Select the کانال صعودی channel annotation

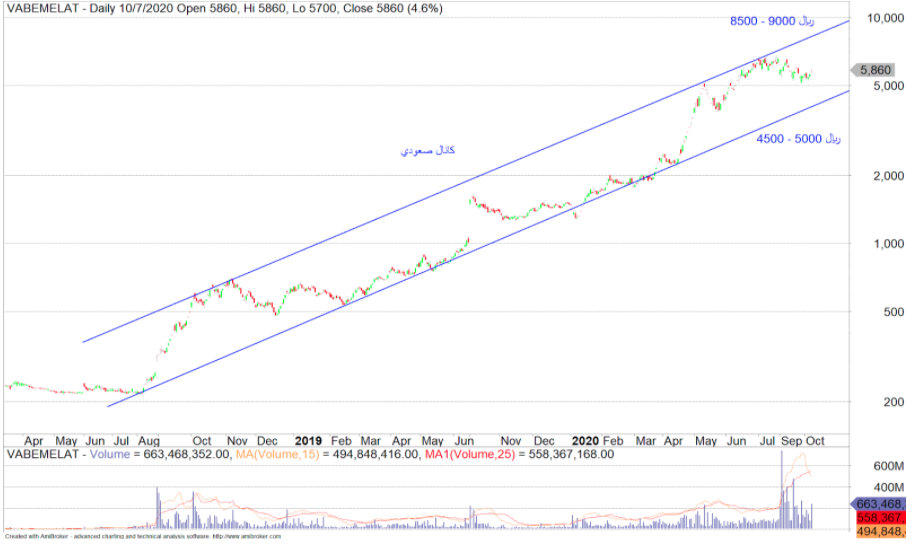[426, 150]
